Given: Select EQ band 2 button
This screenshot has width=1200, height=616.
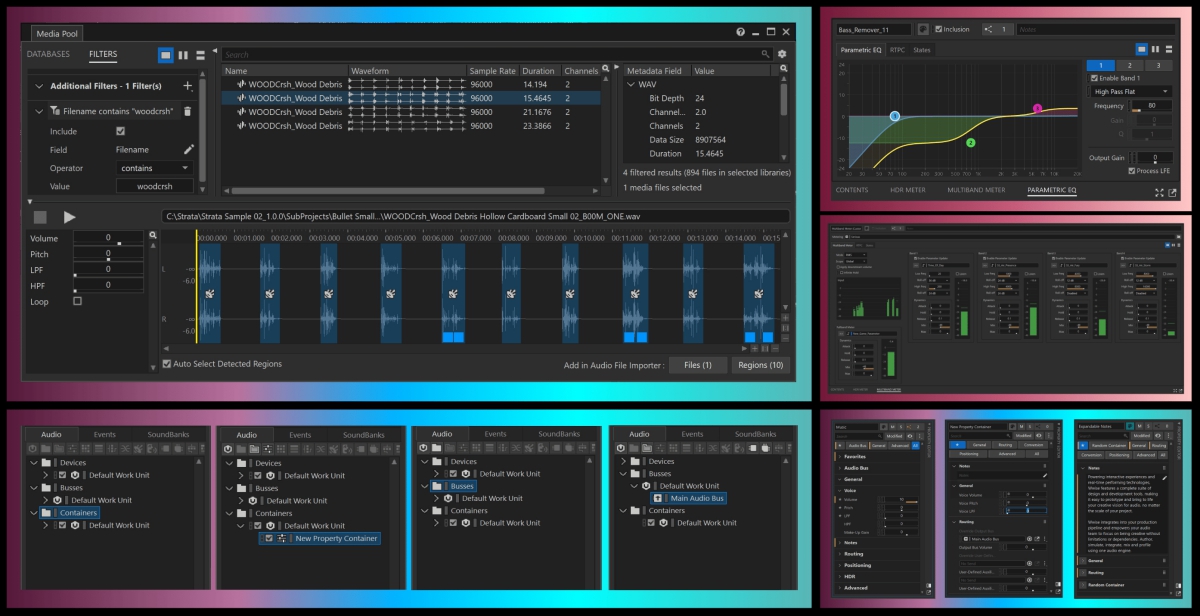Looking at the screenshot, I should pyautogui.click(x=1130, y=65).
